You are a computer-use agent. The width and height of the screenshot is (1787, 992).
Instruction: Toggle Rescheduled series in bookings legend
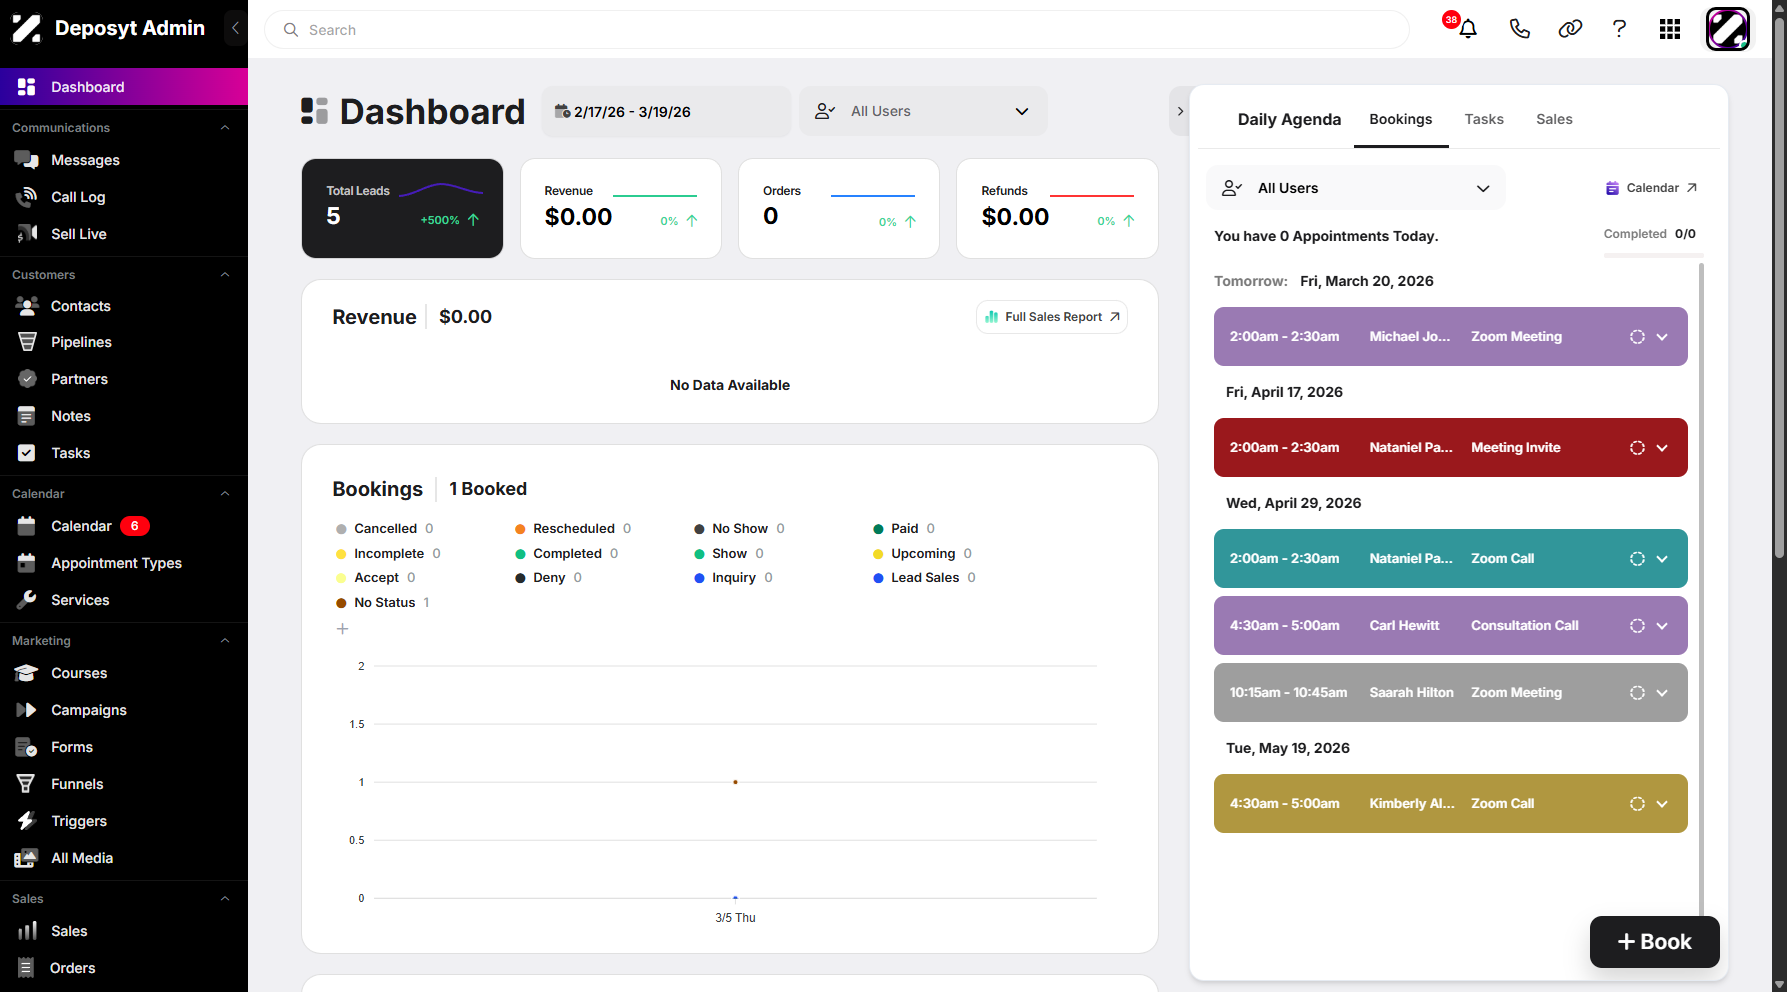(x=573, y=529)
